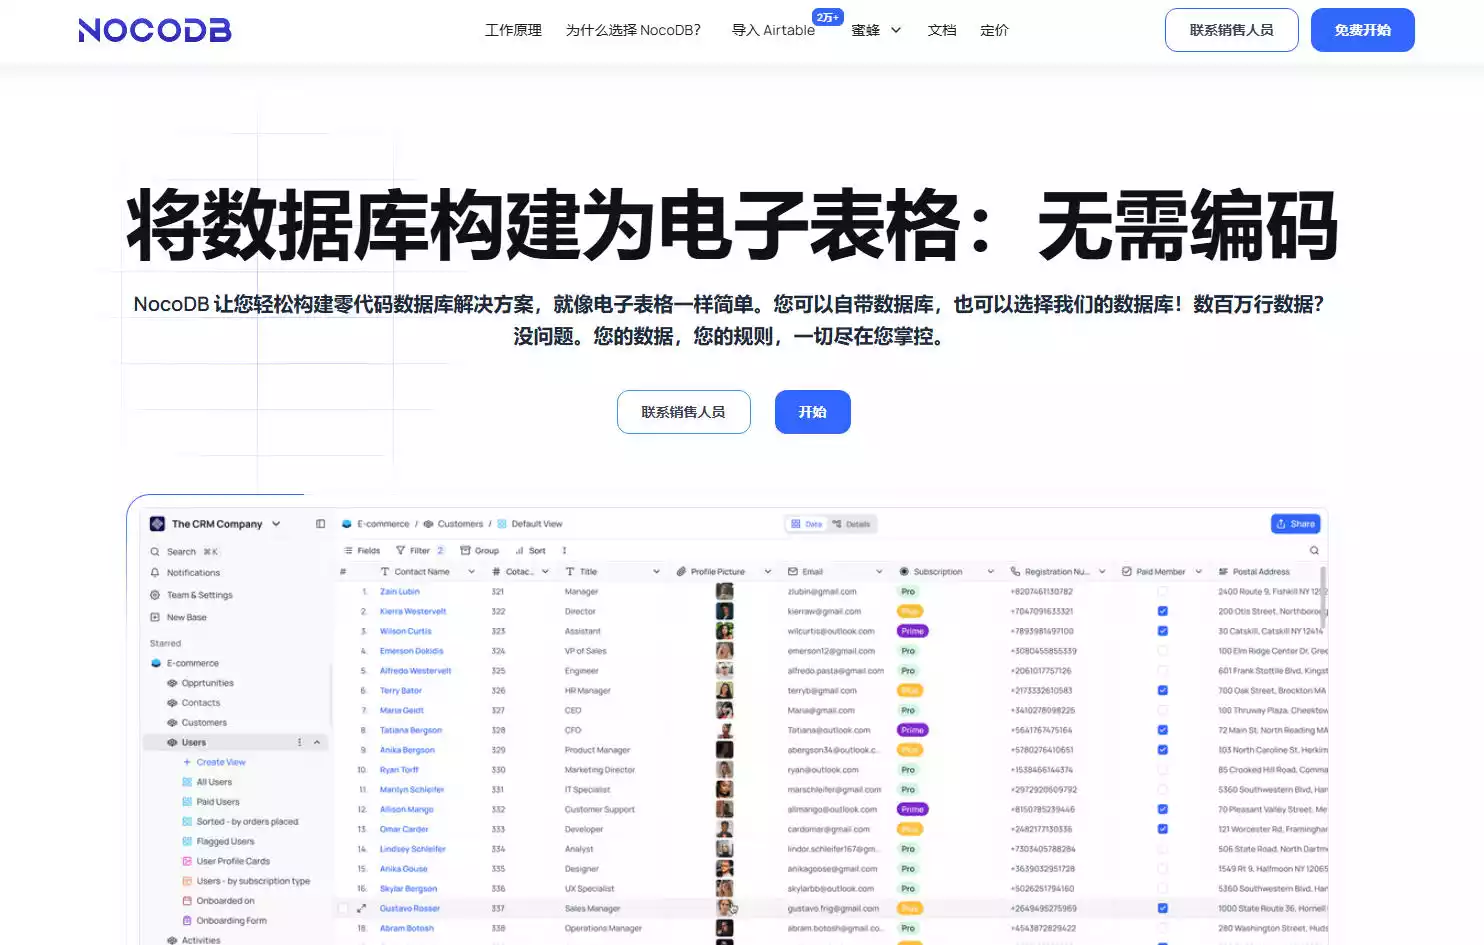
Task: Check Paid Member for Zain Lubin
Action: point(1162,592)
